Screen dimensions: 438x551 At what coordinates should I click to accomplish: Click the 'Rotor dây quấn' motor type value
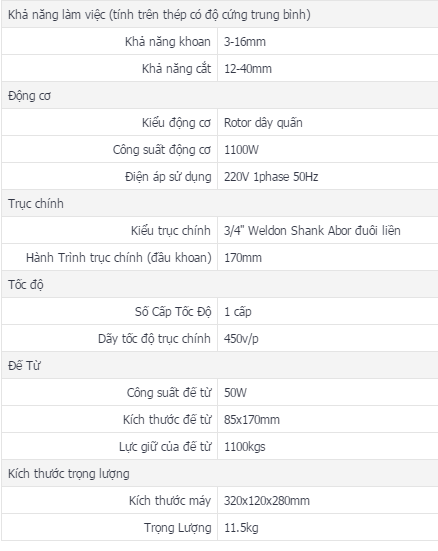coord(263,123)
